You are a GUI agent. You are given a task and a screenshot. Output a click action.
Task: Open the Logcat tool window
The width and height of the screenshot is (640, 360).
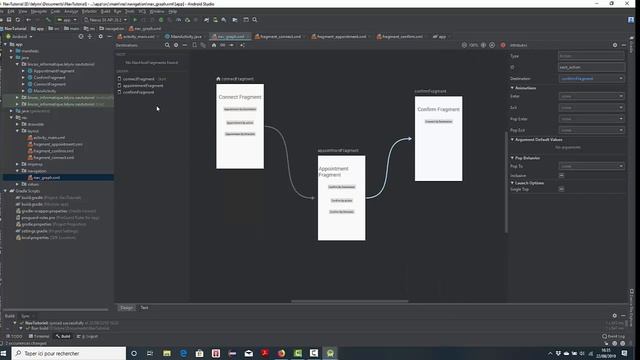pos(88,336)
